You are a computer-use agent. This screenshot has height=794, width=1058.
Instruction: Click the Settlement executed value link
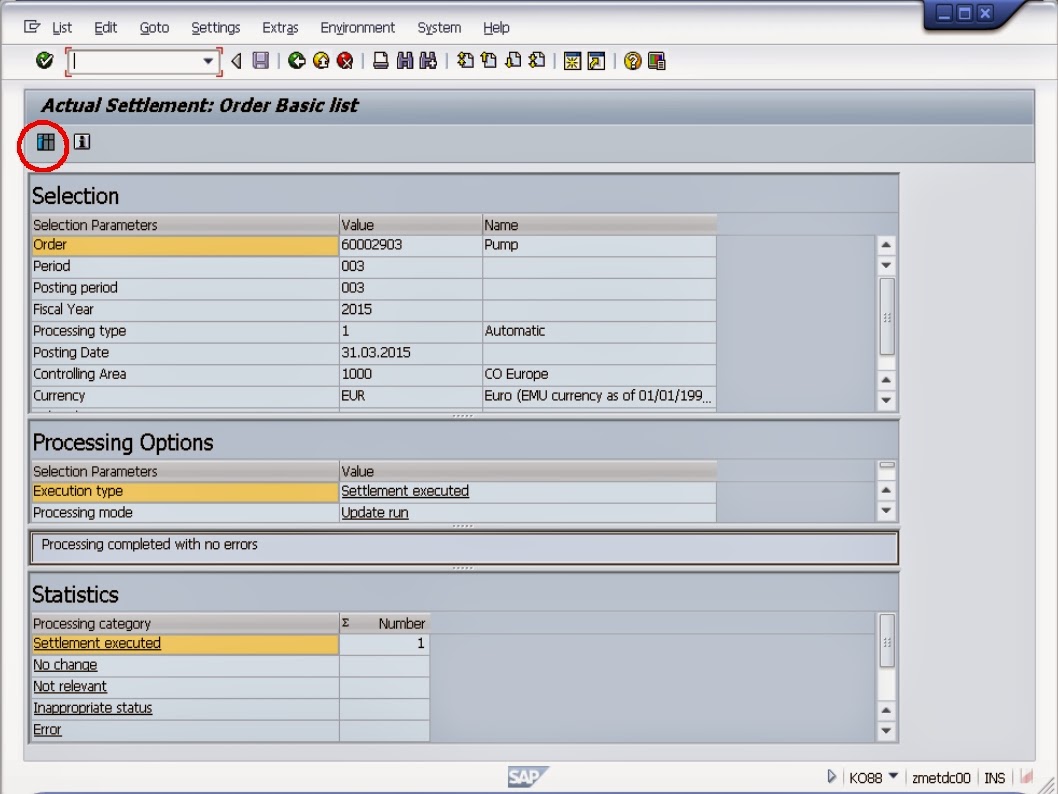[x=405, y=491]
